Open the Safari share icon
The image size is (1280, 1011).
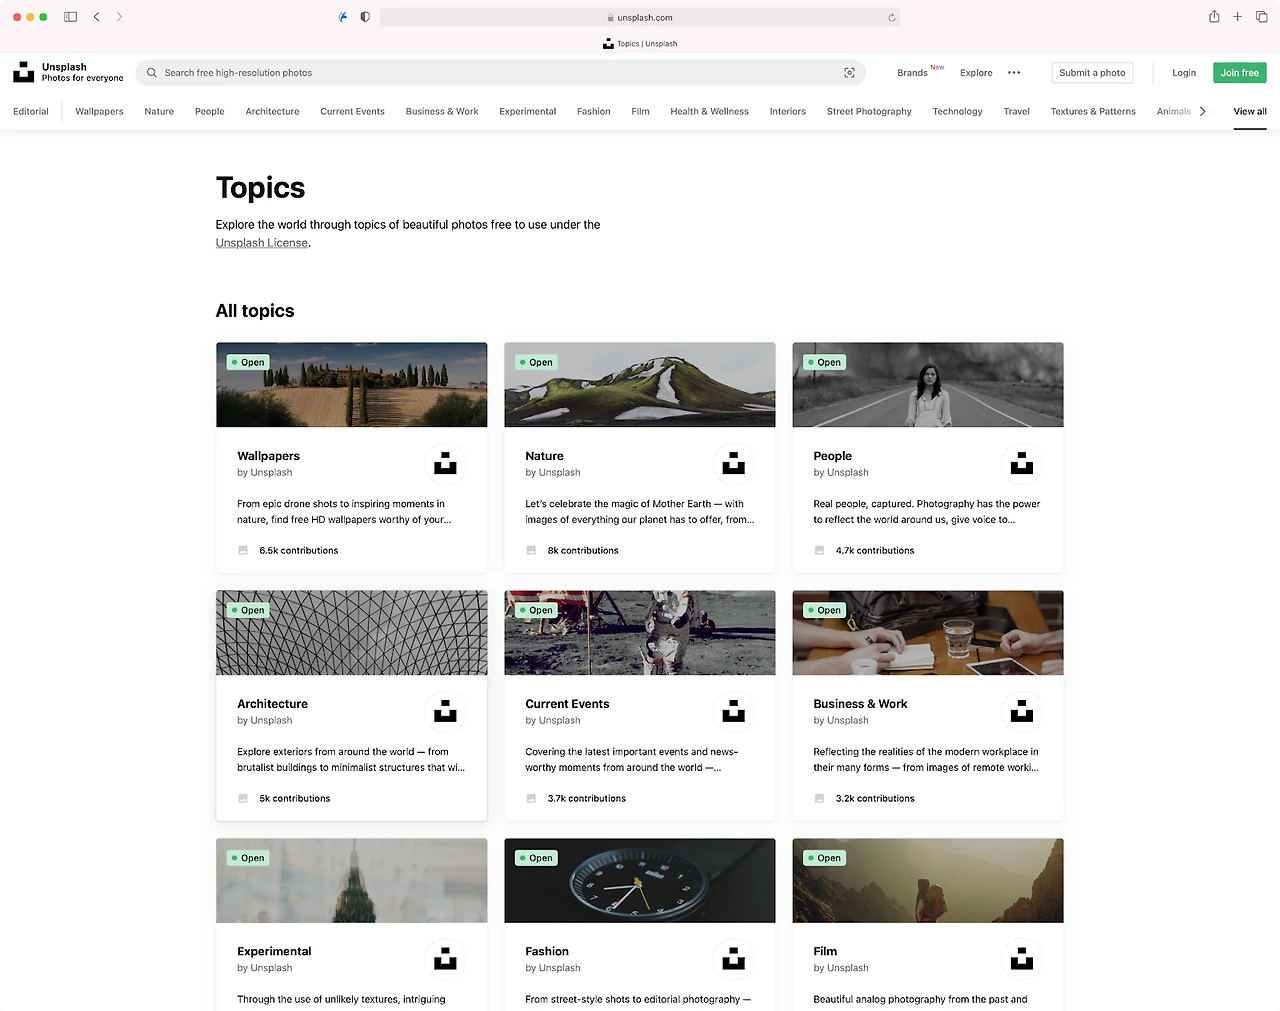point(1214,16)
